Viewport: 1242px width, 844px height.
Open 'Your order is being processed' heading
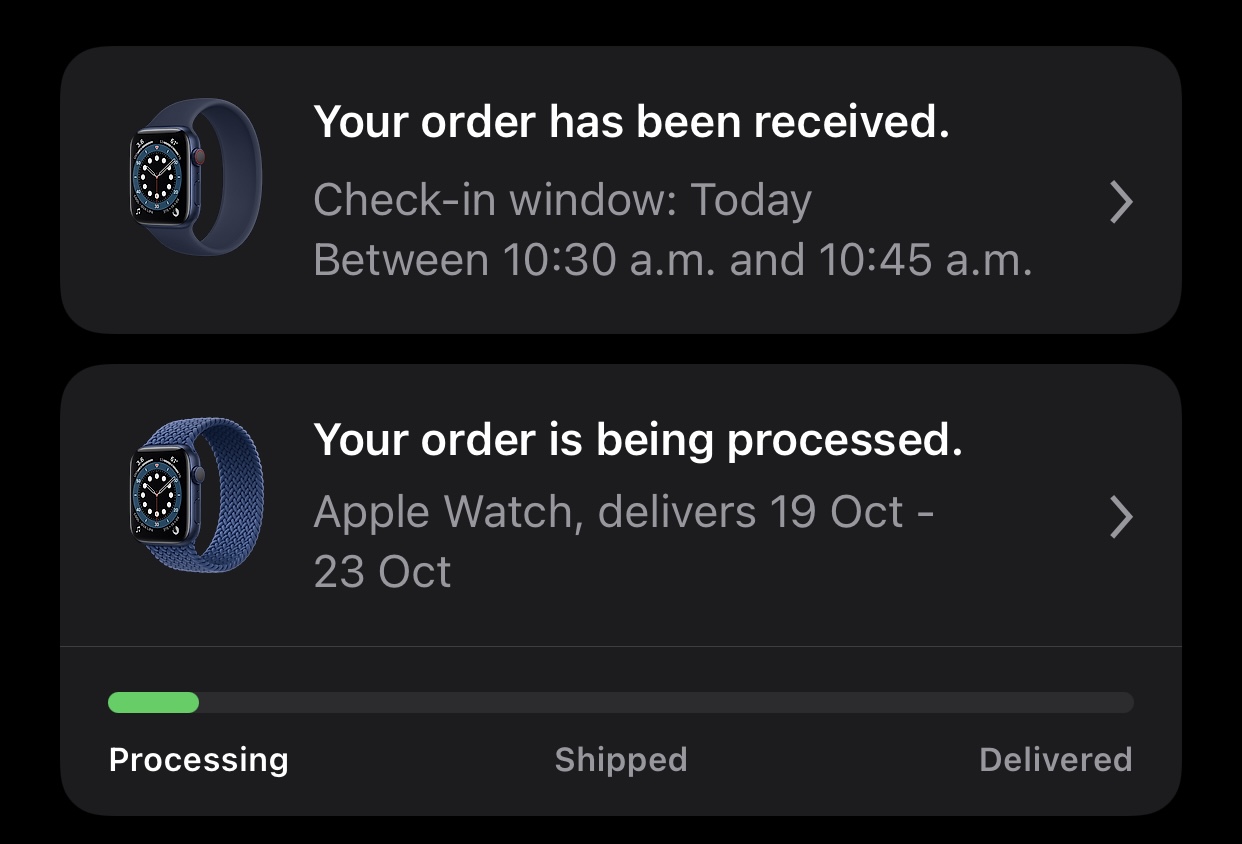(638, 439)
